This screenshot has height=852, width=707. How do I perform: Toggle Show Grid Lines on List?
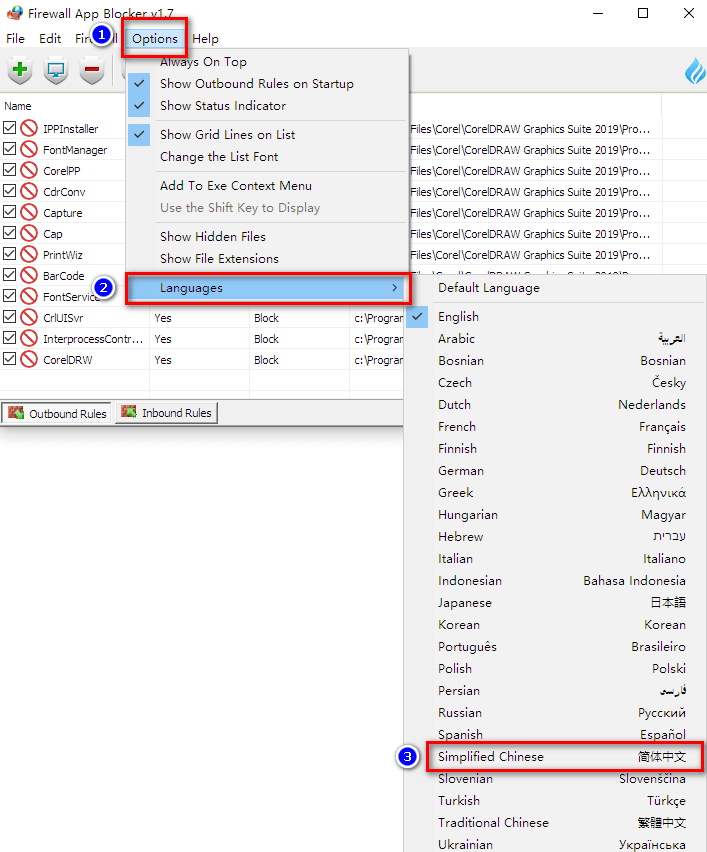point(267,135)
